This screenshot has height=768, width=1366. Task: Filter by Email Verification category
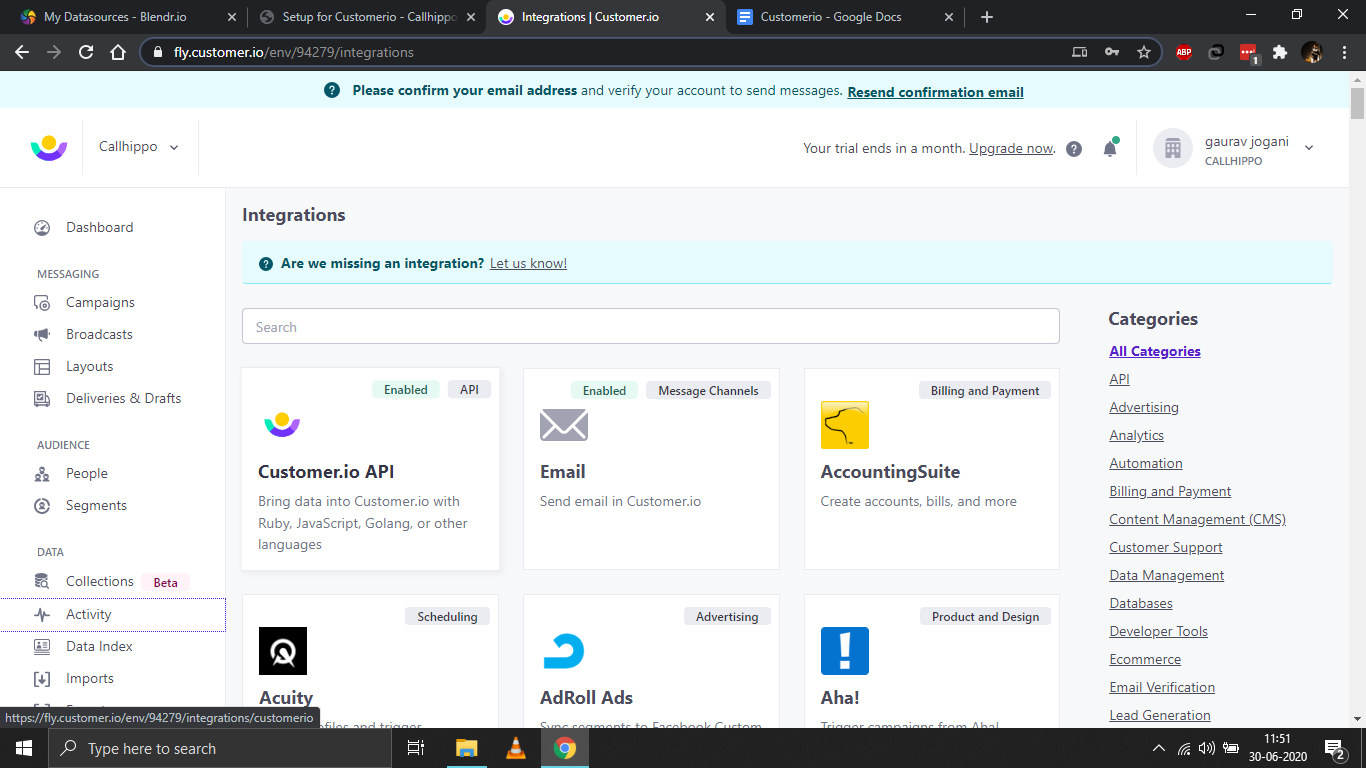[1162, 687]
